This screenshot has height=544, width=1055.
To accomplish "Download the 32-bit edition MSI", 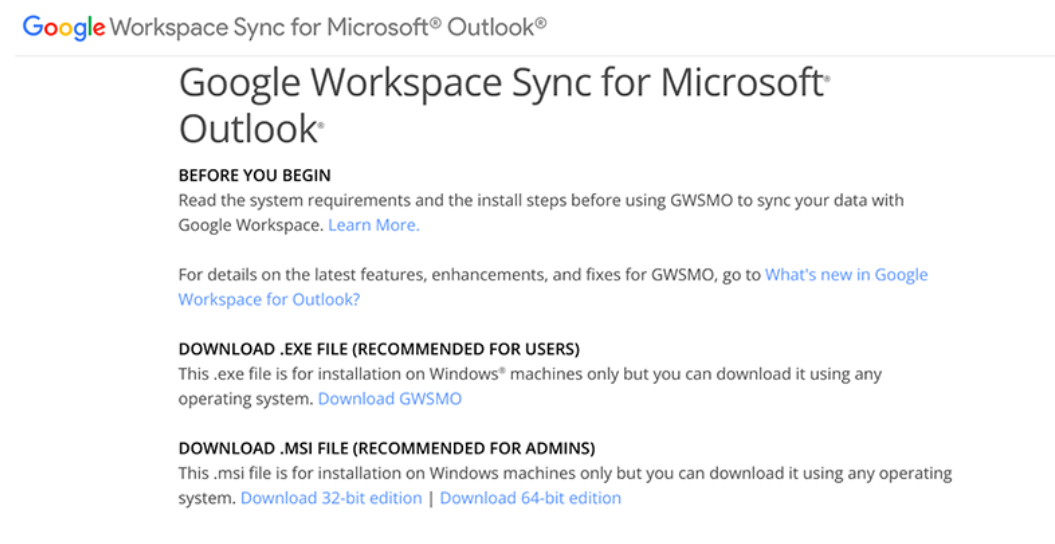I will point(331,498).
